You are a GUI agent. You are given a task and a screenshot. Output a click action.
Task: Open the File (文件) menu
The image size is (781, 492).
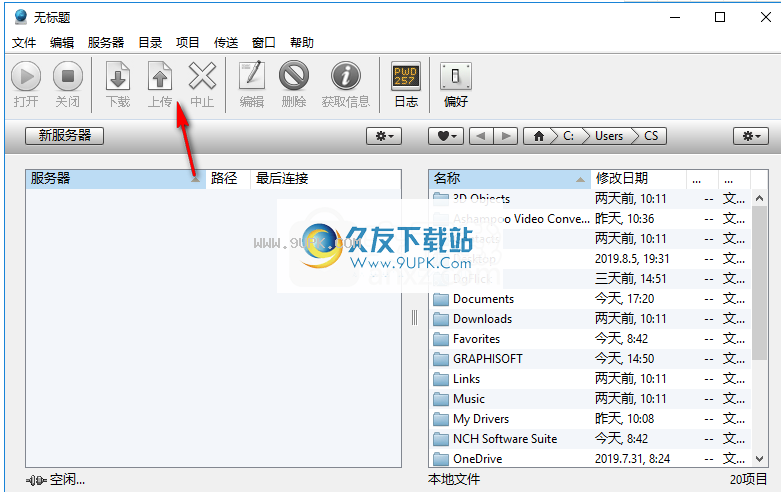pos(24,43)
